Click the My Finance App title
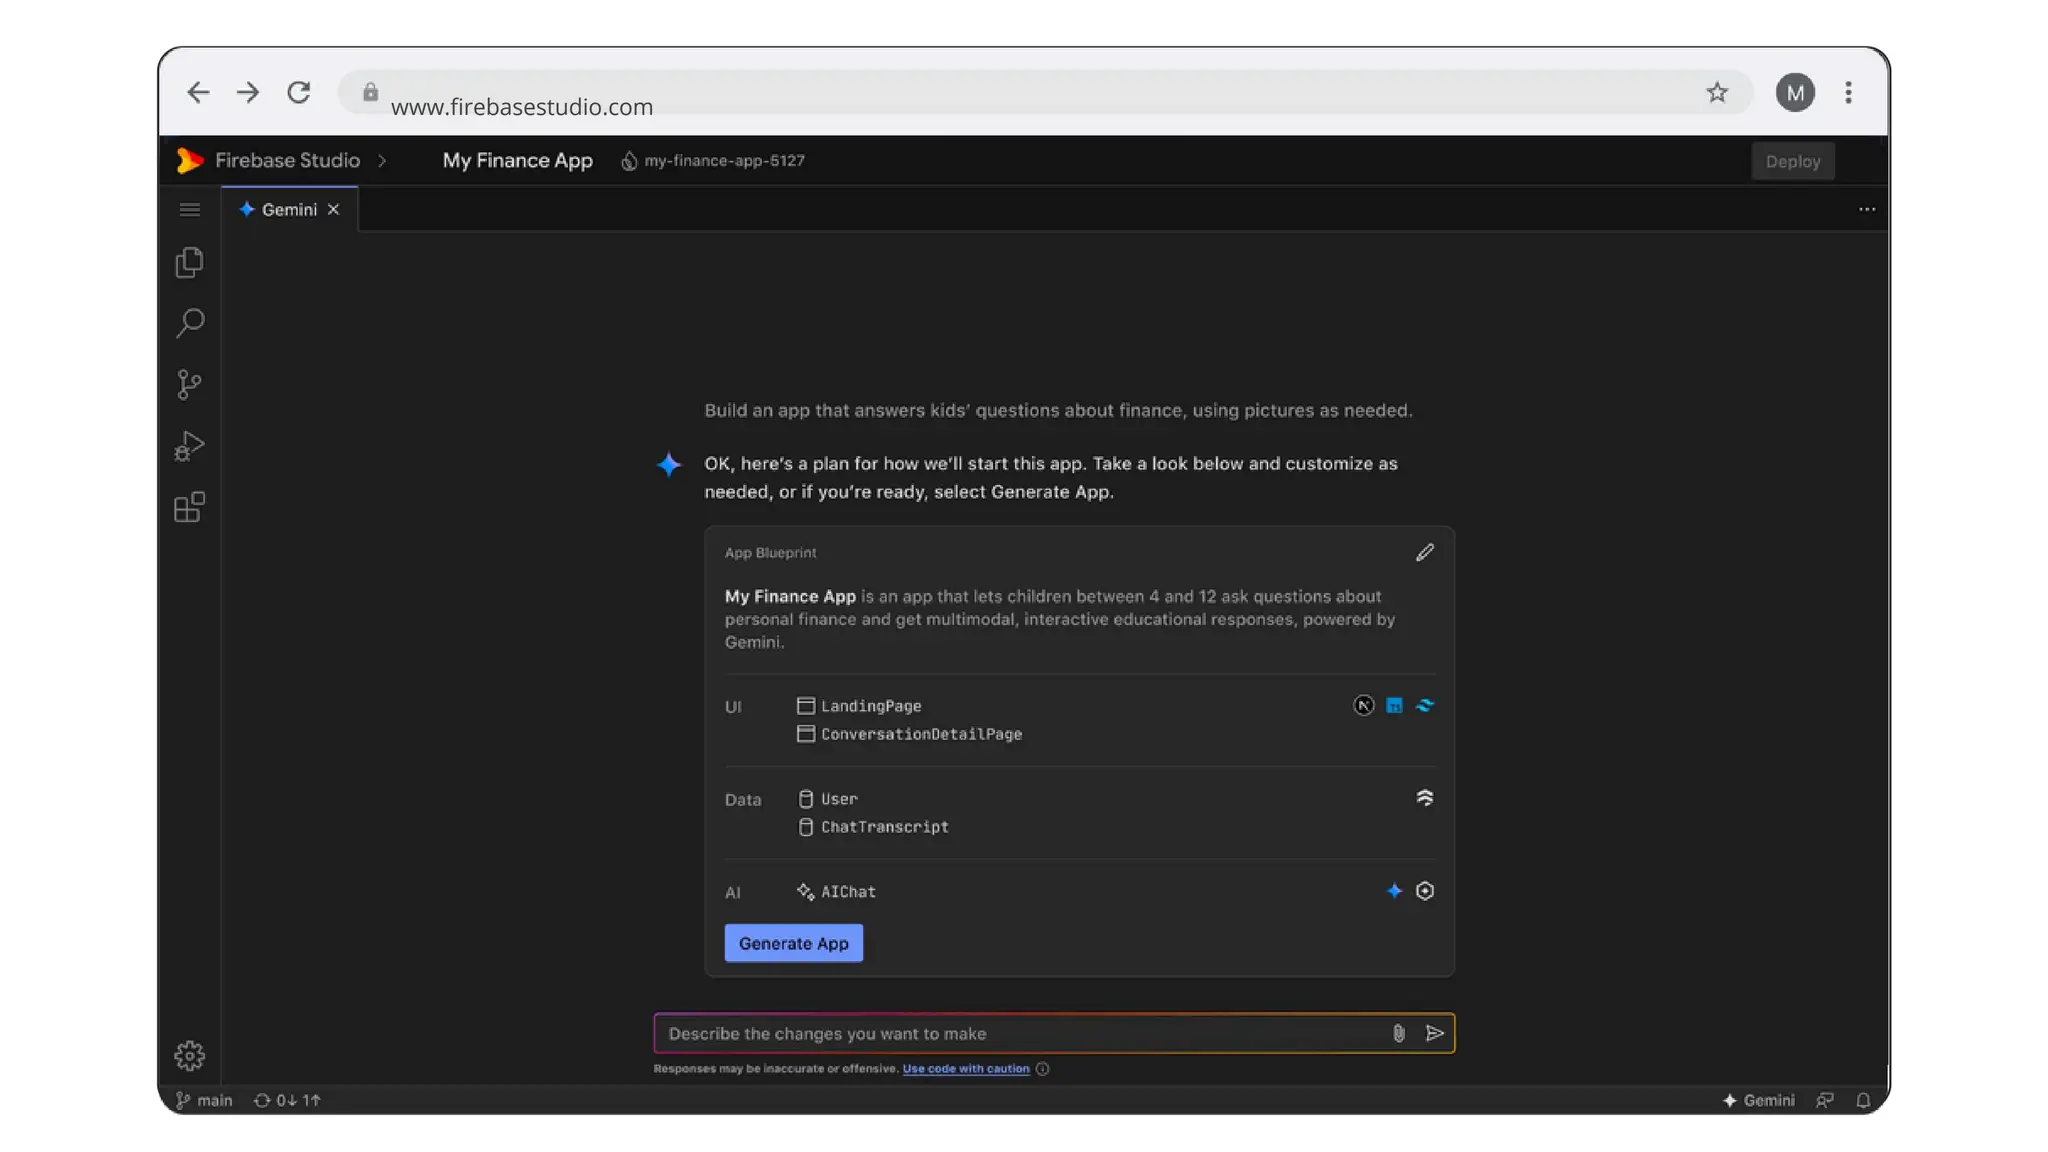Viewport: 2048px width, 1152px height. point(518,161)
